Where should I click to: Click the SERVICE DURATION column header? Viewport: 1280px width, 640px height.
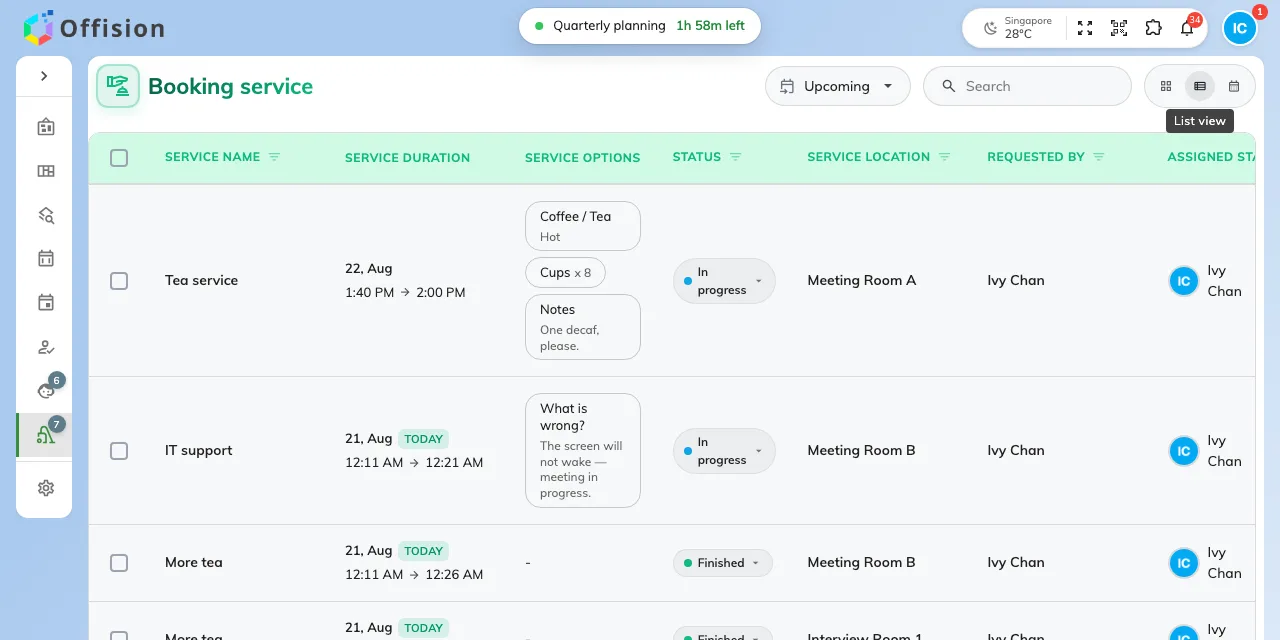pyautogui.click(x=407, y=158)
